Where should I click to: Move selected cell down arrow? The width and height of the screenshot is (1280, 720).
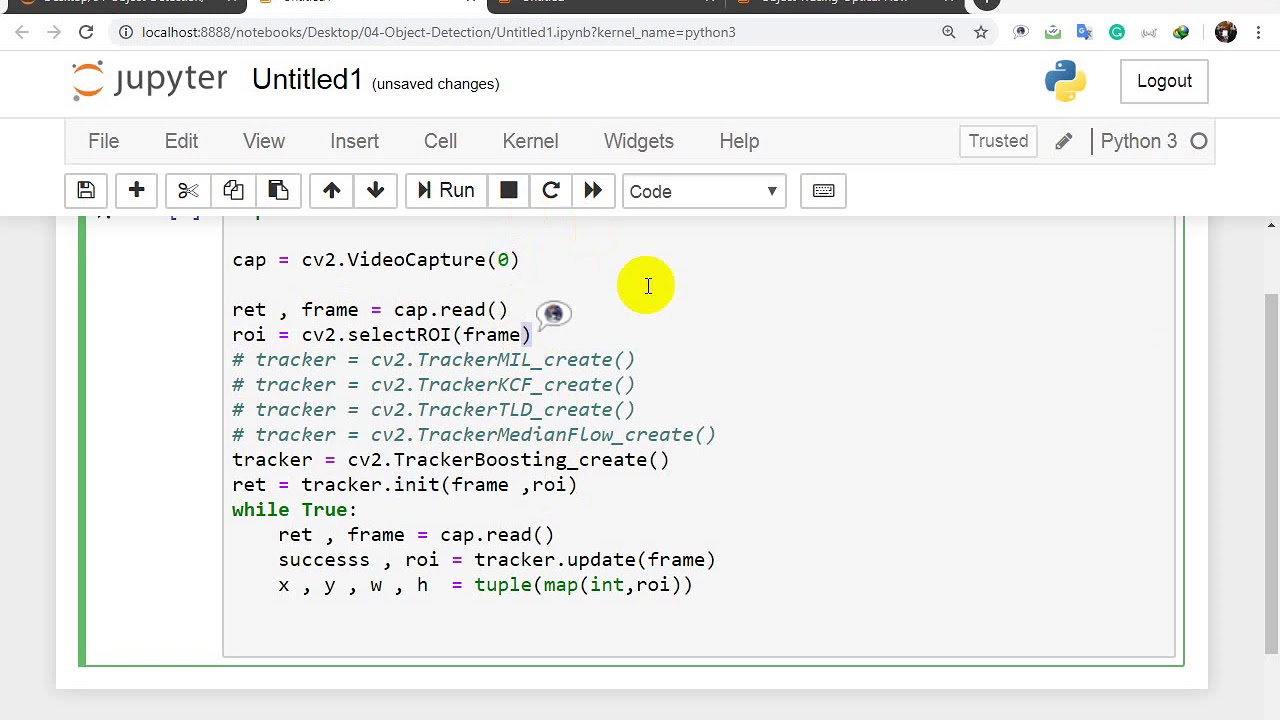[376, 191]
